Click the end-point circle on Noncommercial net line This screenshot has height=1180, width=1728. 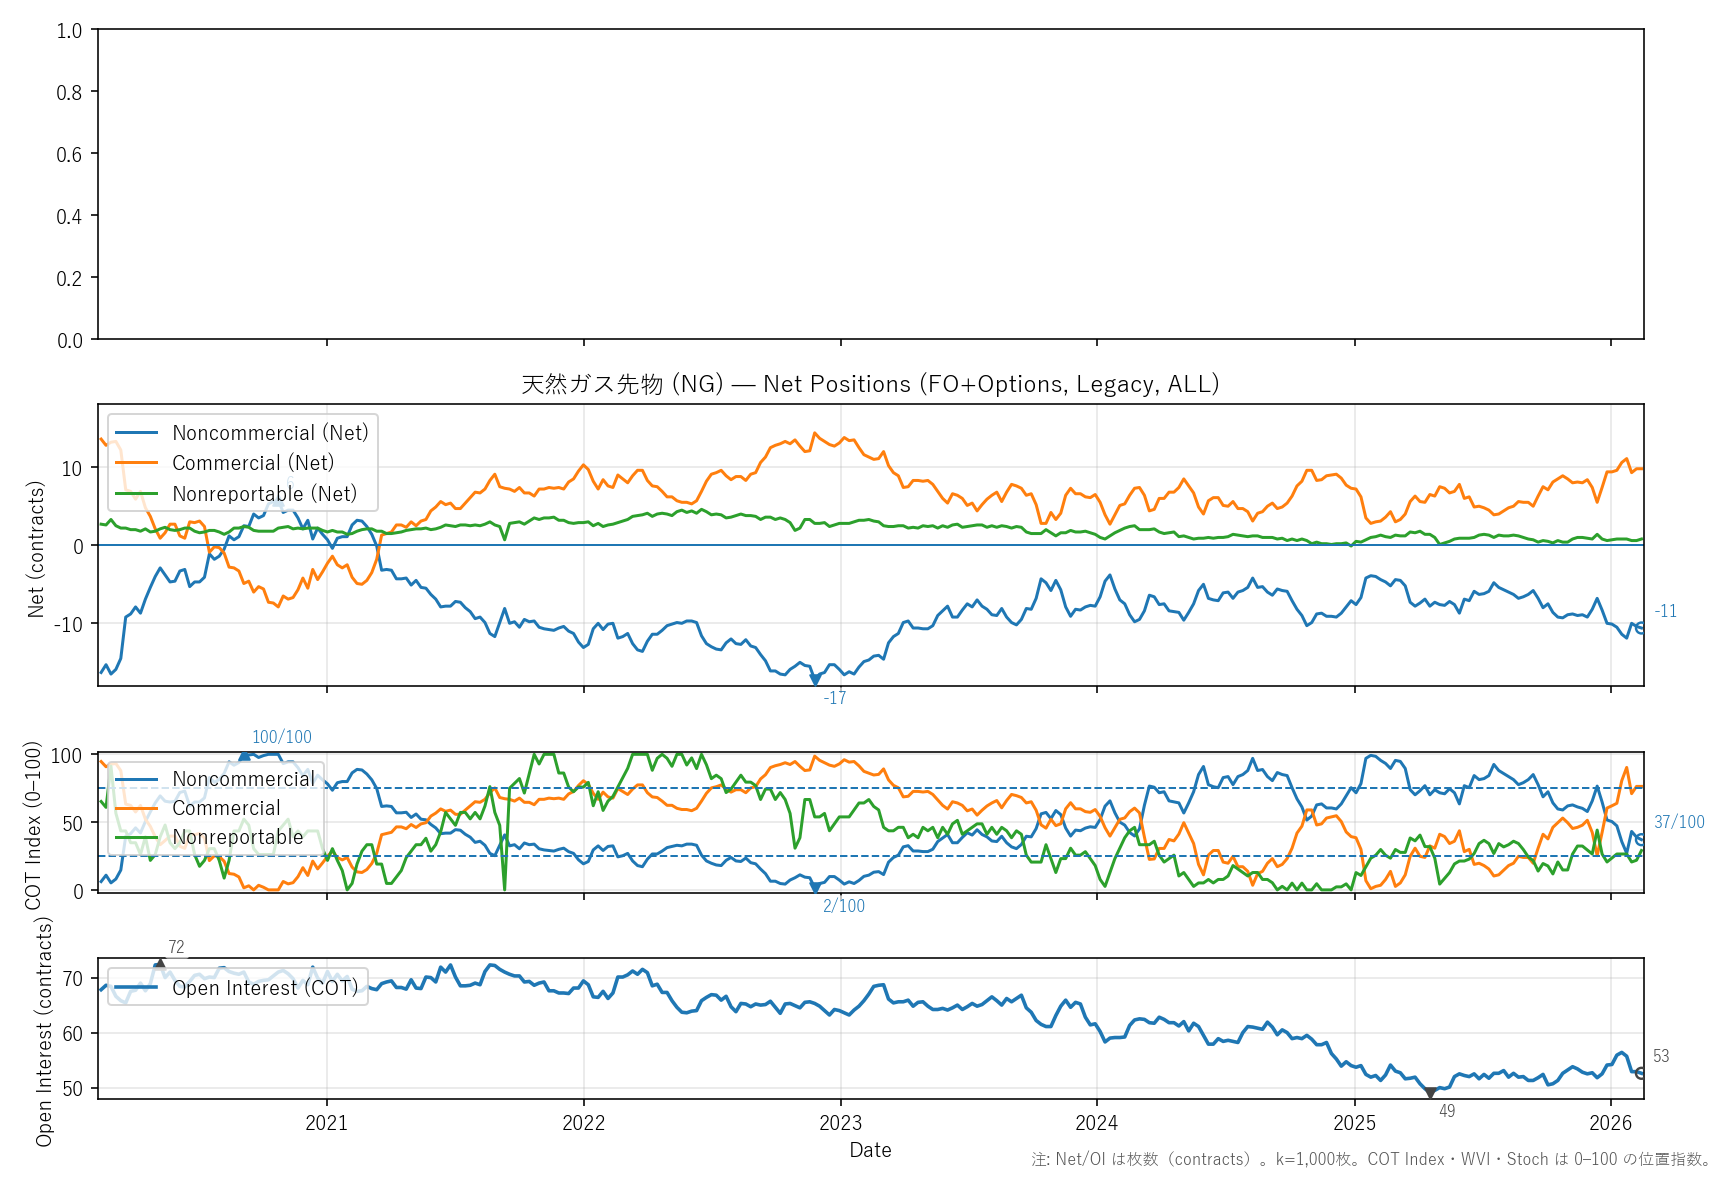click(x=1640, y=628)
